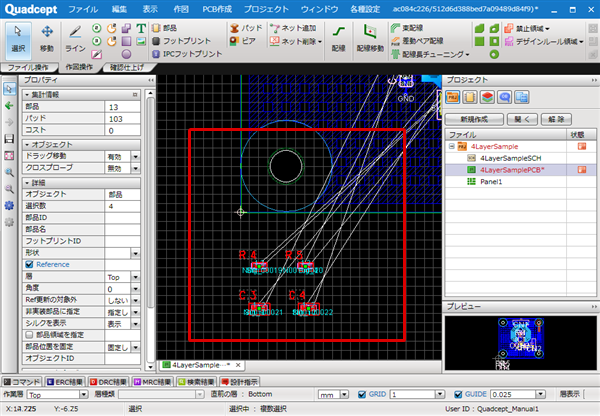
Task: Expand the 禁止領域 dropdown arrow
Action: point(548,29)
